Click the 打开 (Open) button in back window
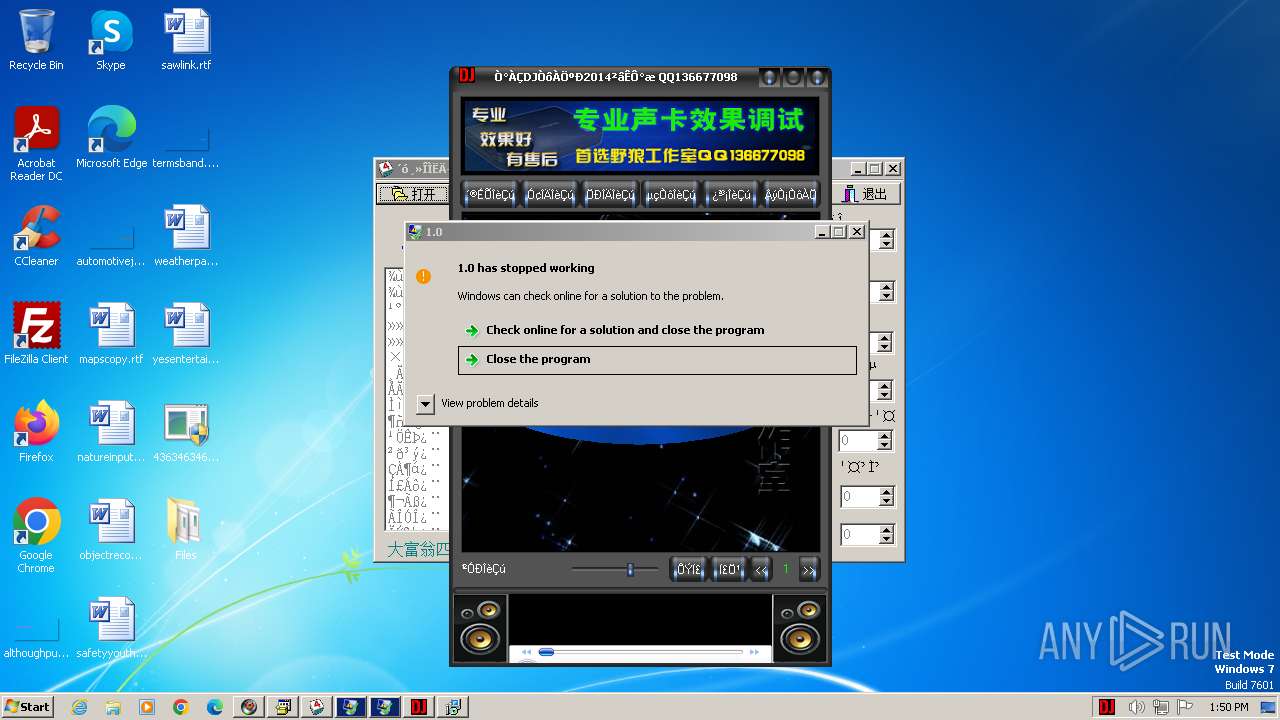The width and height of the screenshot is (1280, 720). pos(413,194)
